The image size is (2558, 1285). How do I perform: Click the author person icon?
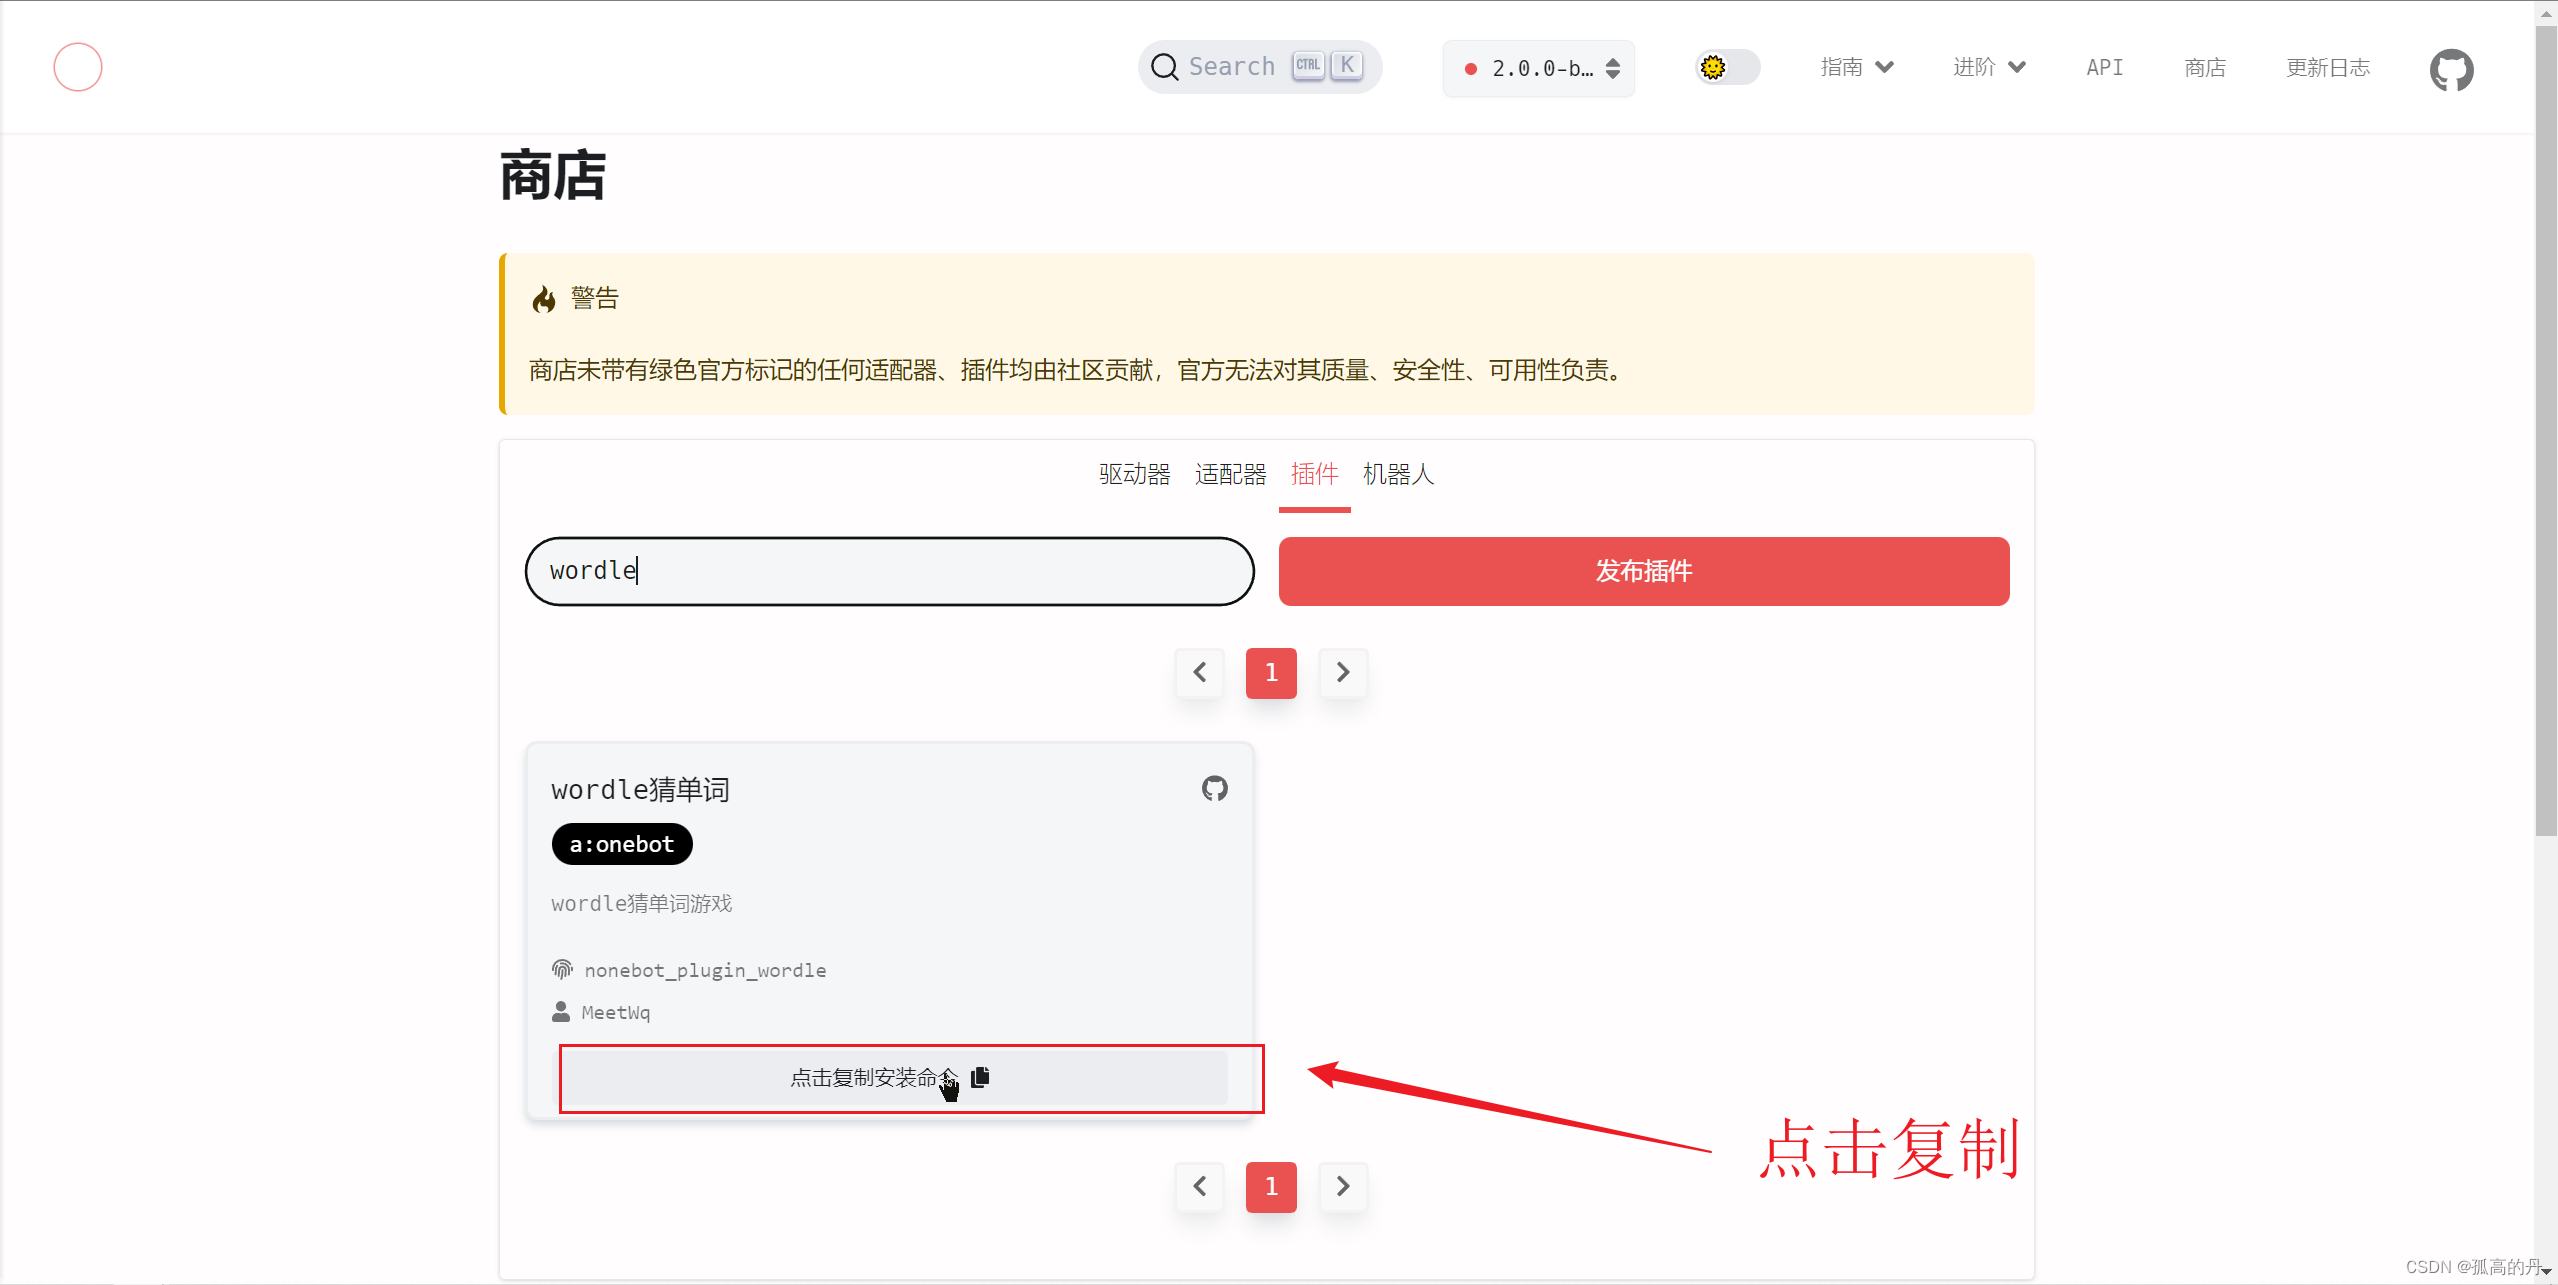pos(561,1011)
